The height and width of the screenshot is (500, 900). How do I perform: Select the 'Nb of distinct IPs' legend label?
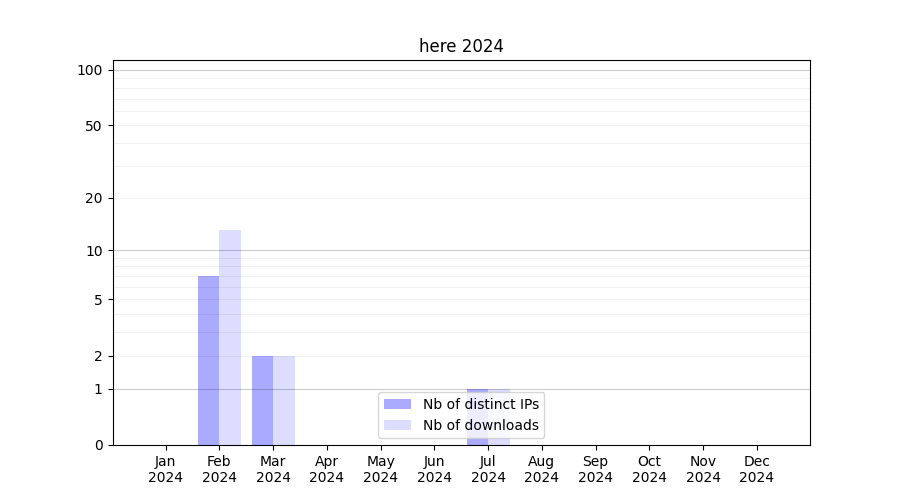[x=481, y=404]
